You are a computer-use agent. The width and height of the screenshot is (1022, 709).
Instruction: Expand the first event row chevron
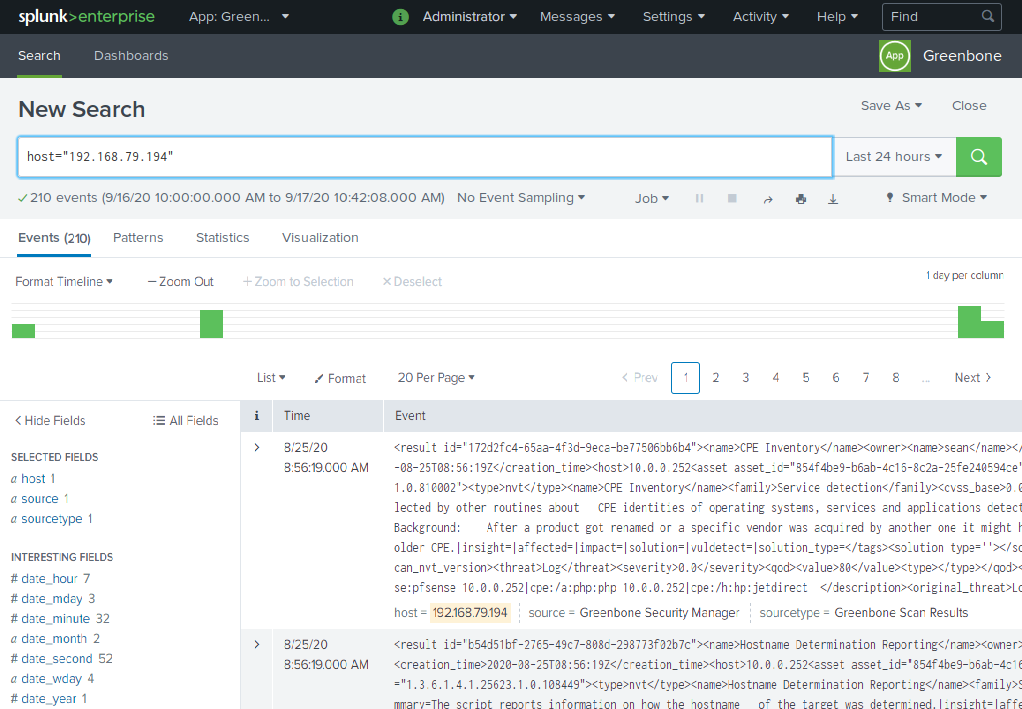(x=257, y=447)
